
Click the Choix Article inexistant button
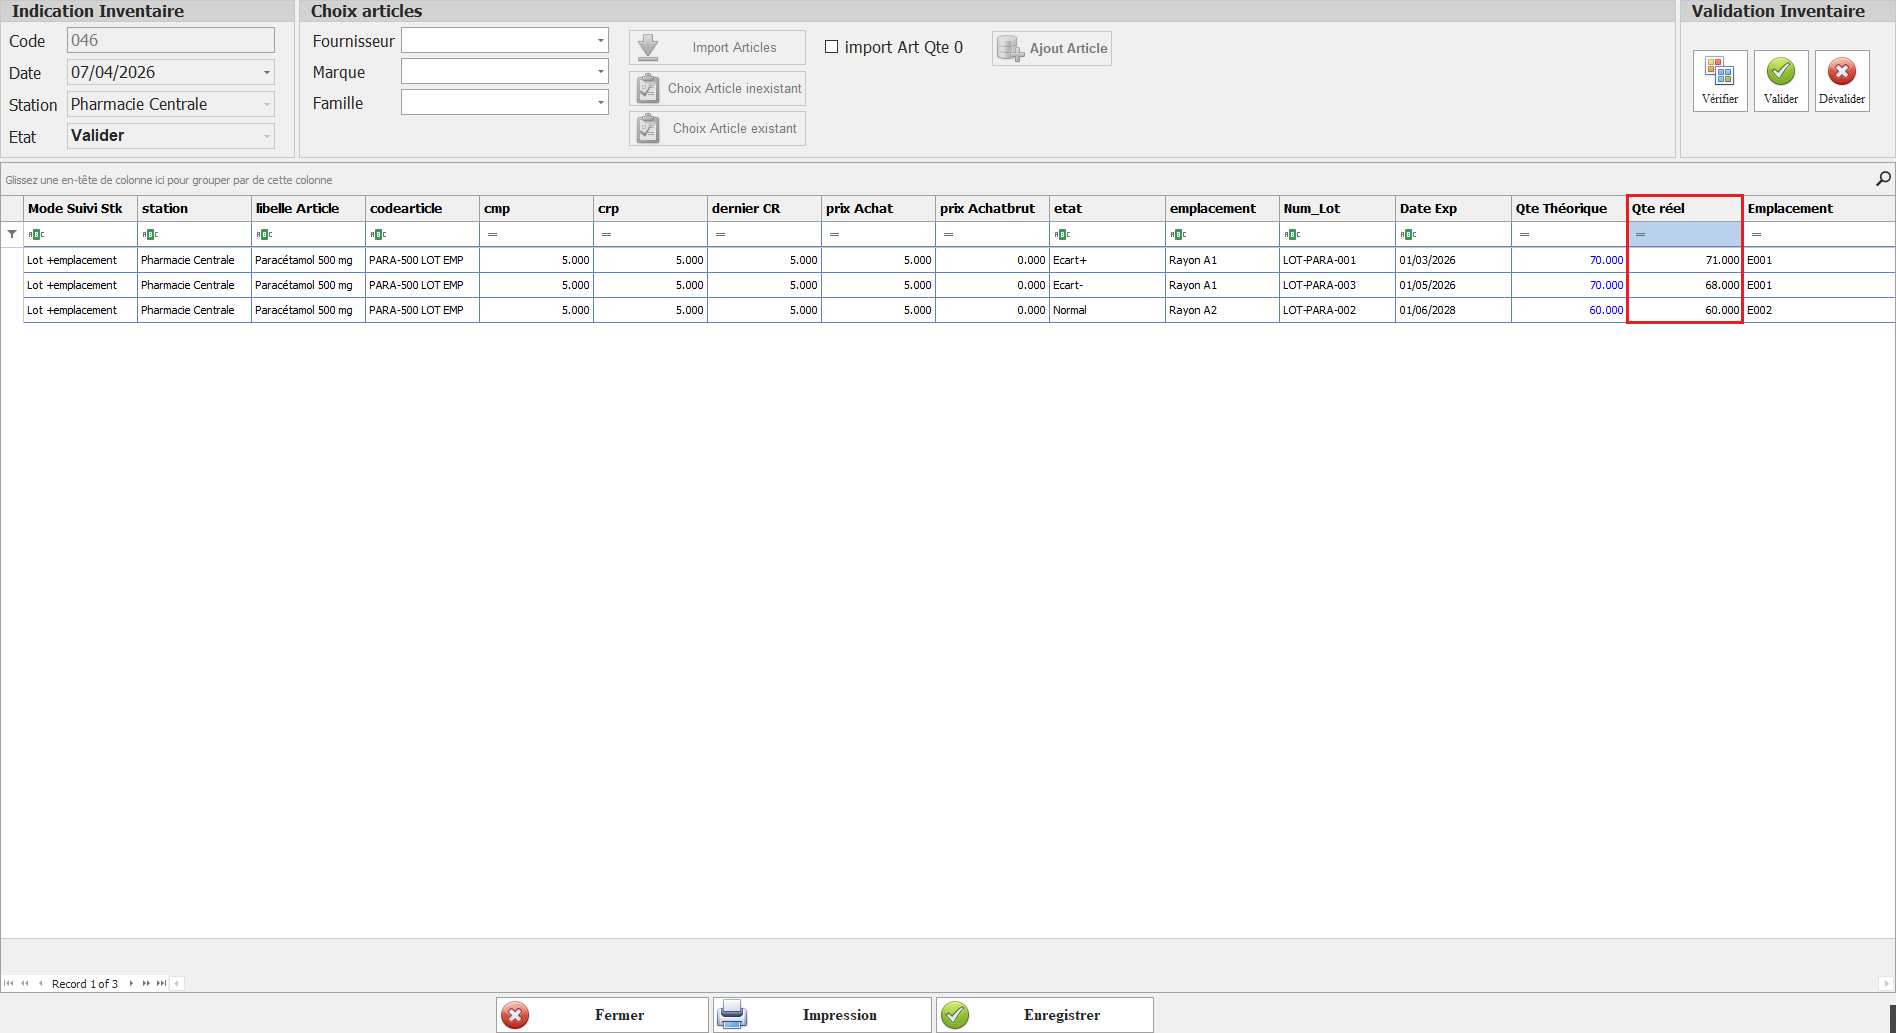coord(717,88)
